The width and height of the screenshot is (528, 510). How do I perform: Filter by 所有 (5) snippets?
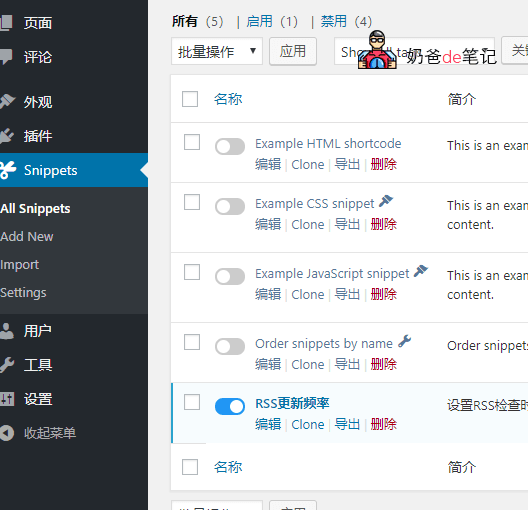click(x=198, y=21)
